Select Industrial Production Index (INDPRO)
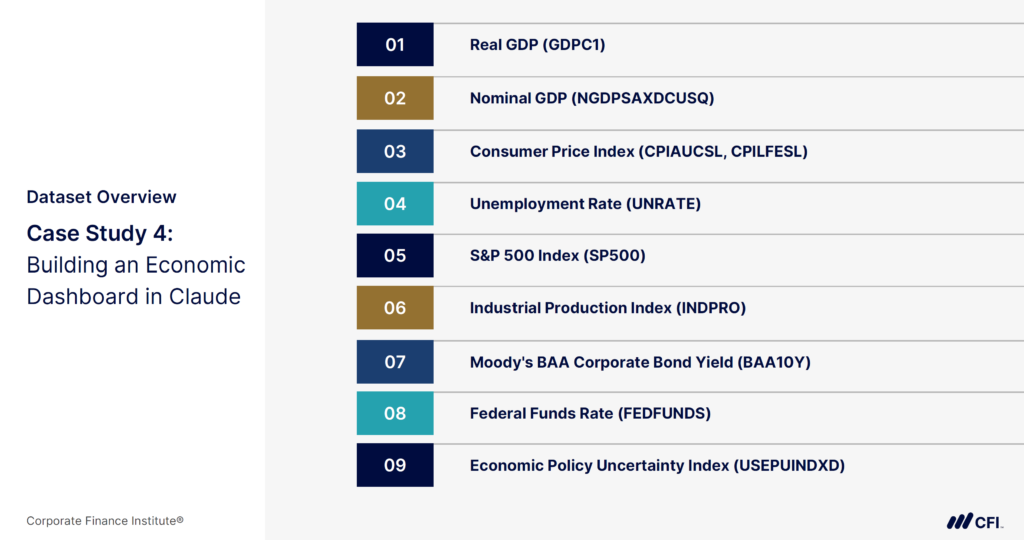Screen dimensions: 1024x540 [607, 308]
